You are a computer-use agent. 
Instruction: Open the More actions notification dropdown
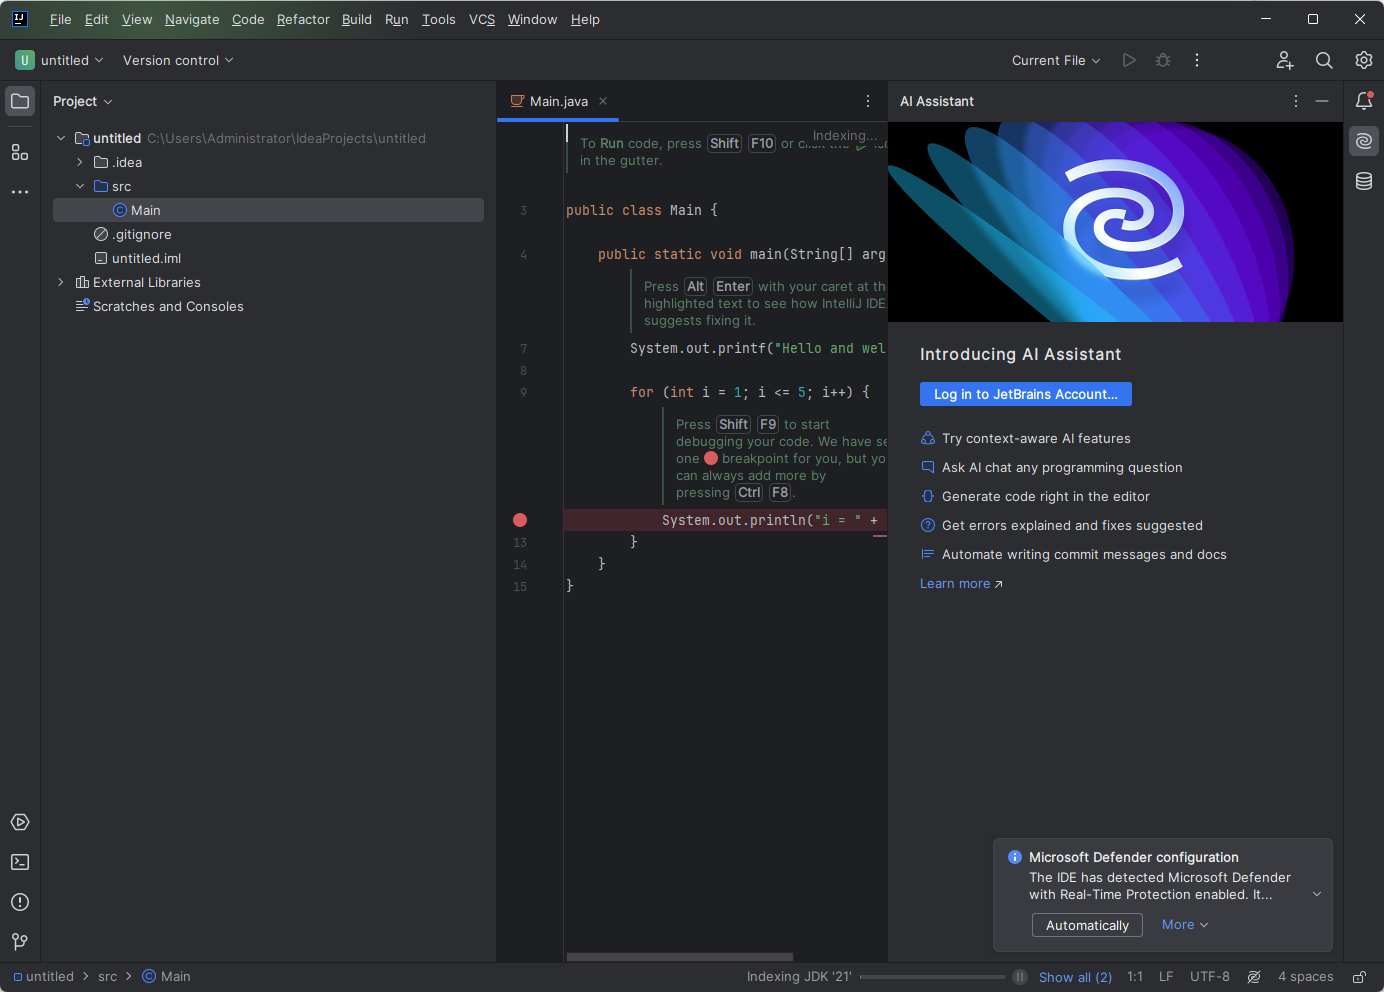tap(1185, 925)
